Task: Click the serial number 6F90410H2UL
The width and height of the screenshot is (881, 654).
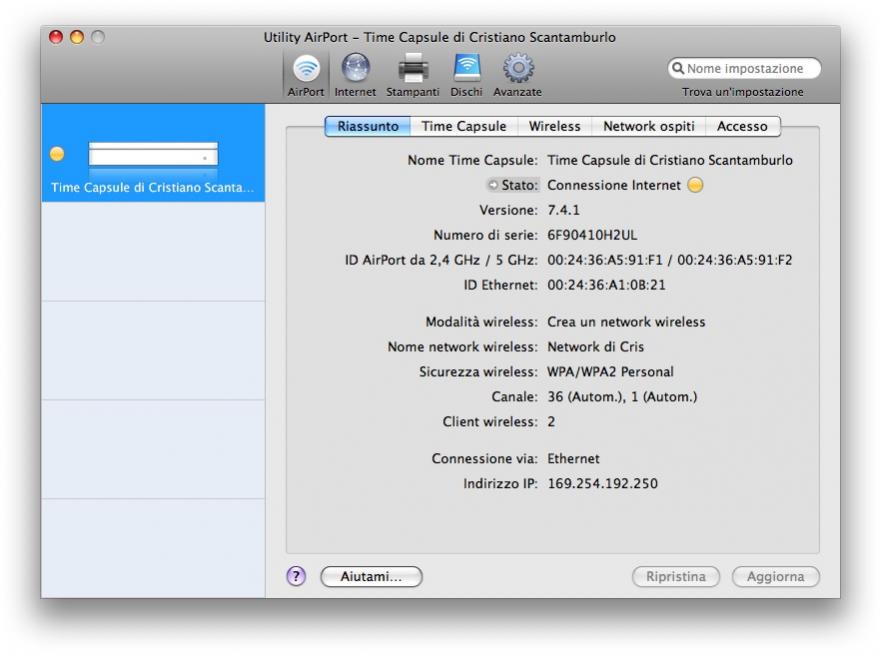Action: pos(592,235)
